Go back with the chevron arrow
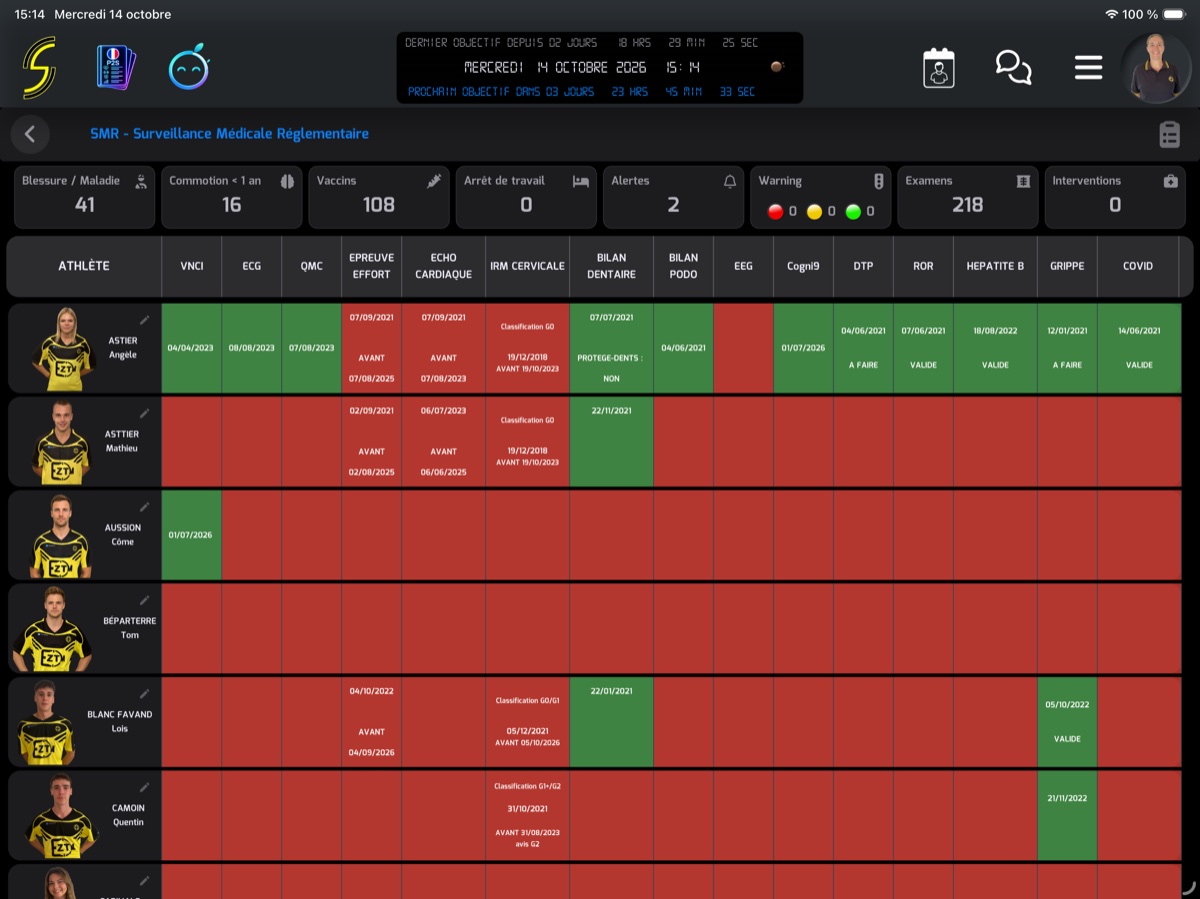 click(x=30, y=134)
